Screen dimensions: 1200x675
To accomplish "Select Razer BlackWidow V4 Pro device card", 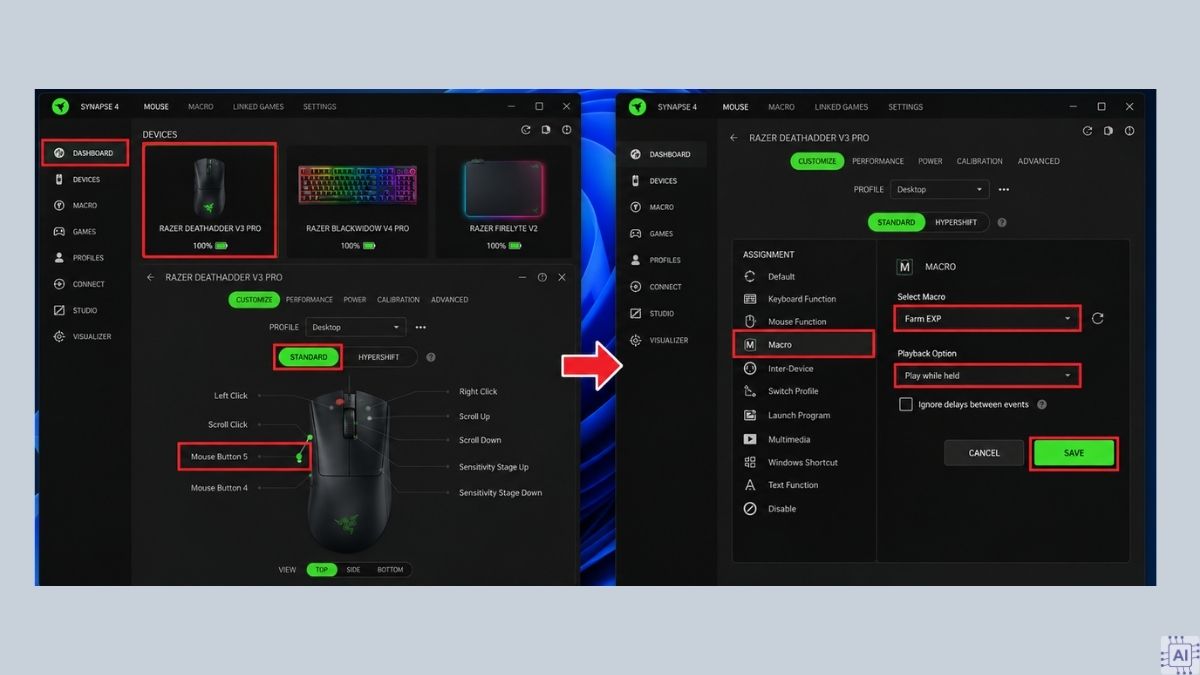I will tap(357, 200).
